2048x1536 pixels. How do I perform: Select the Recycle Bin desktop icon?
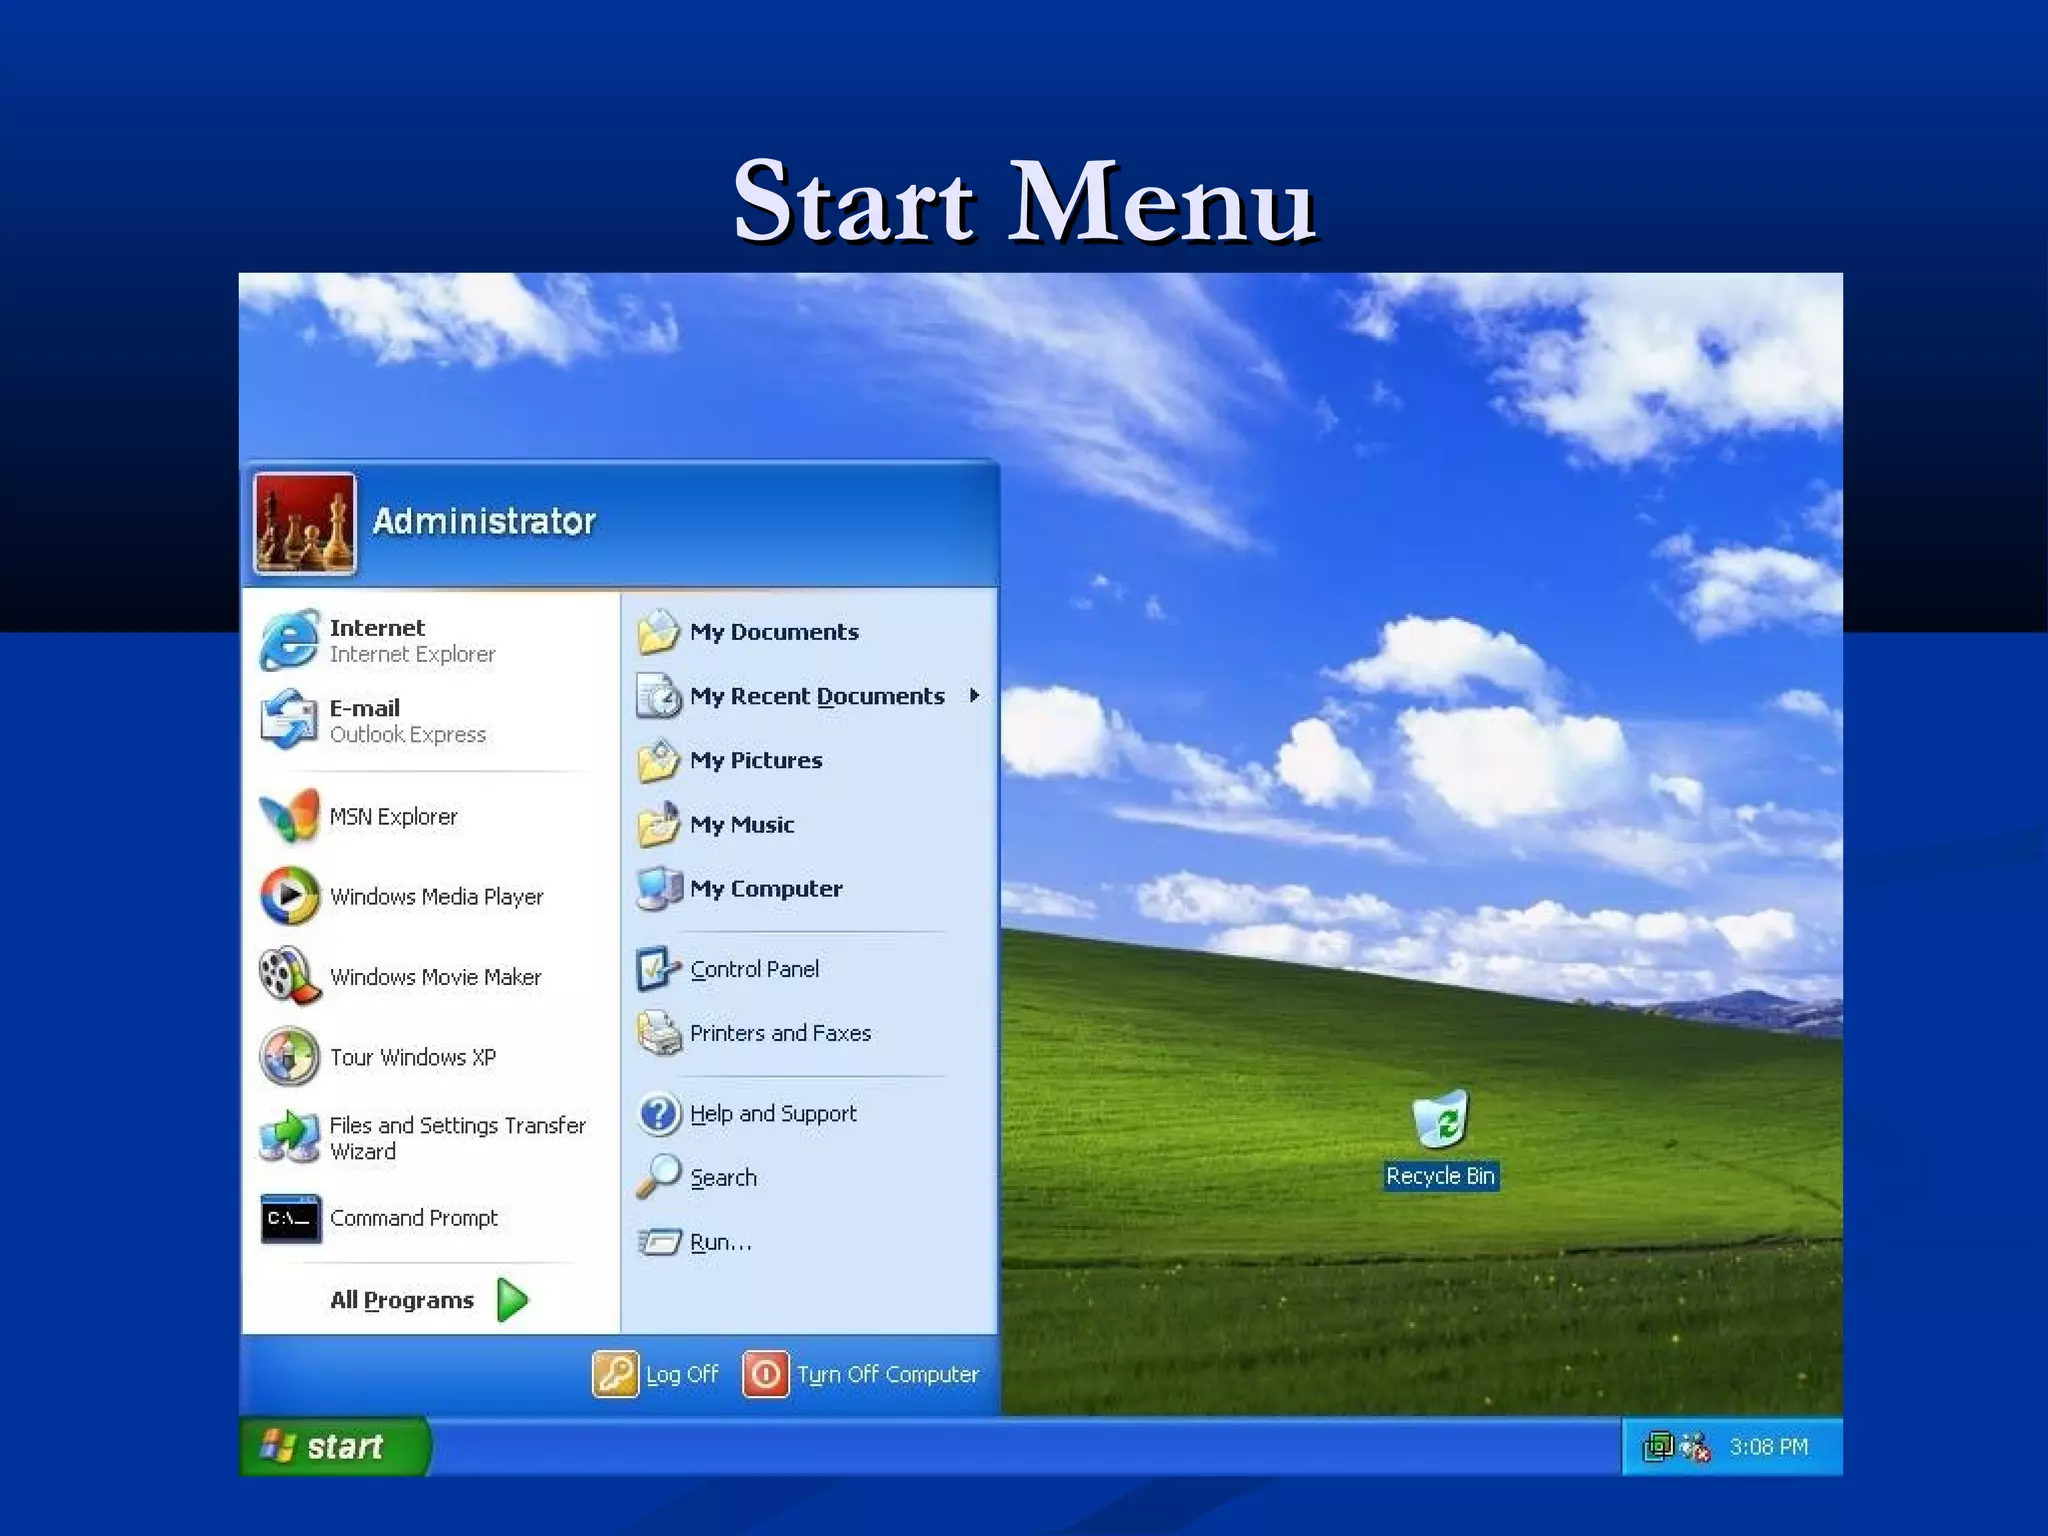[x=1440, y=1121]
